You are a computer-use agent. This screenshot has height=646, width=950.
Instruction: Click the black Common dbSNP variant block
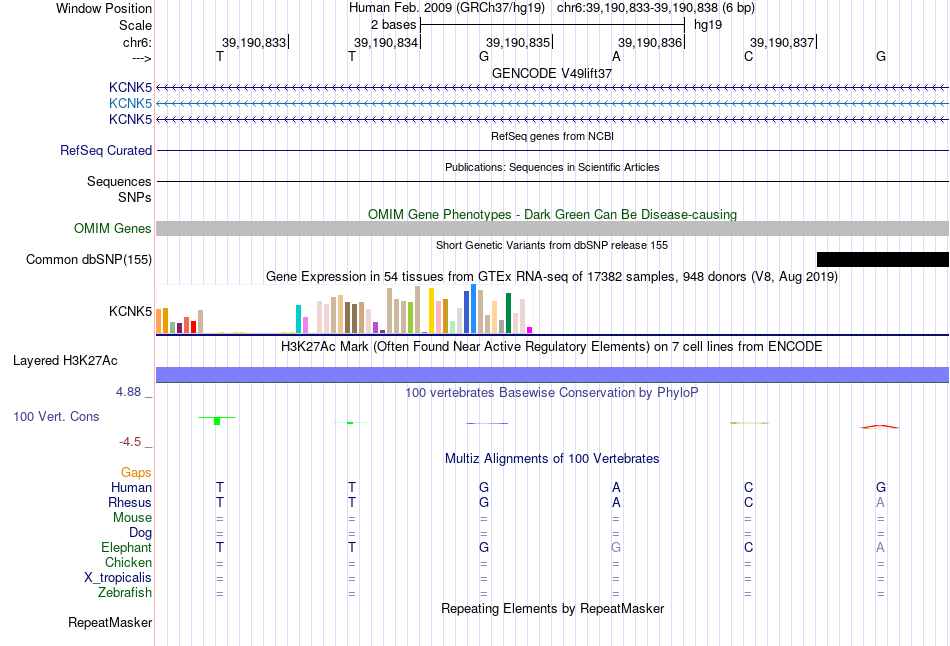point(883,259)
